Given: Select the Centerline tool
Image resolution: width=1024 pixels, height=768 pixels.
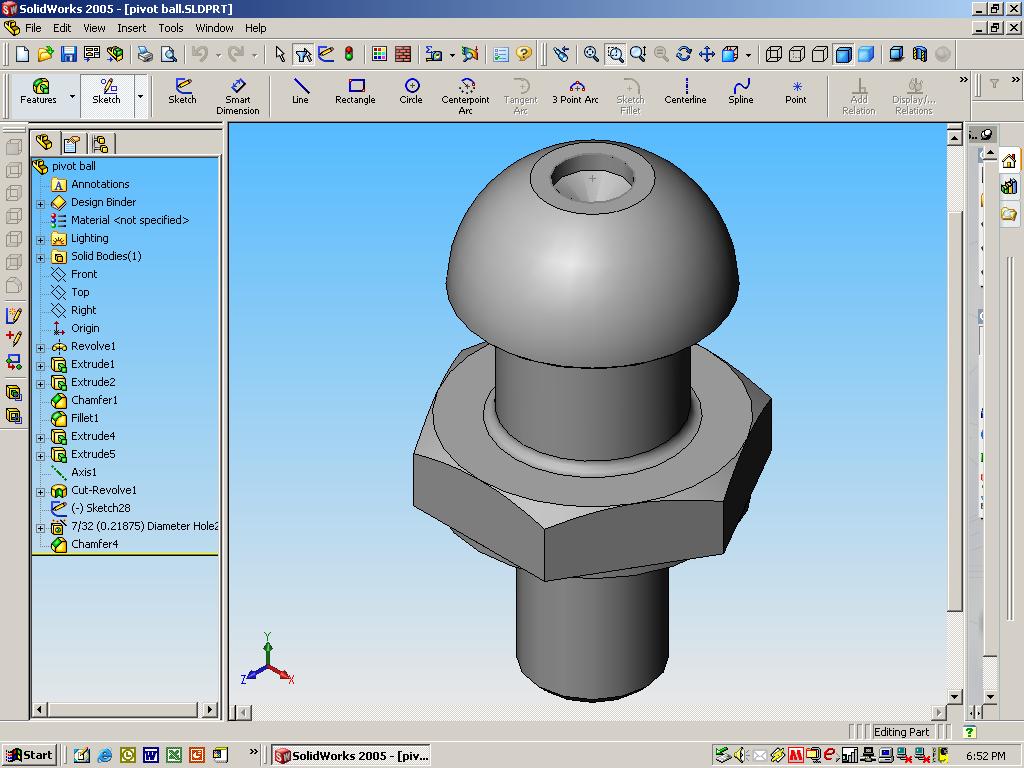Looking at the screenshot, I should pyautogui.click(x=686, y=91).
